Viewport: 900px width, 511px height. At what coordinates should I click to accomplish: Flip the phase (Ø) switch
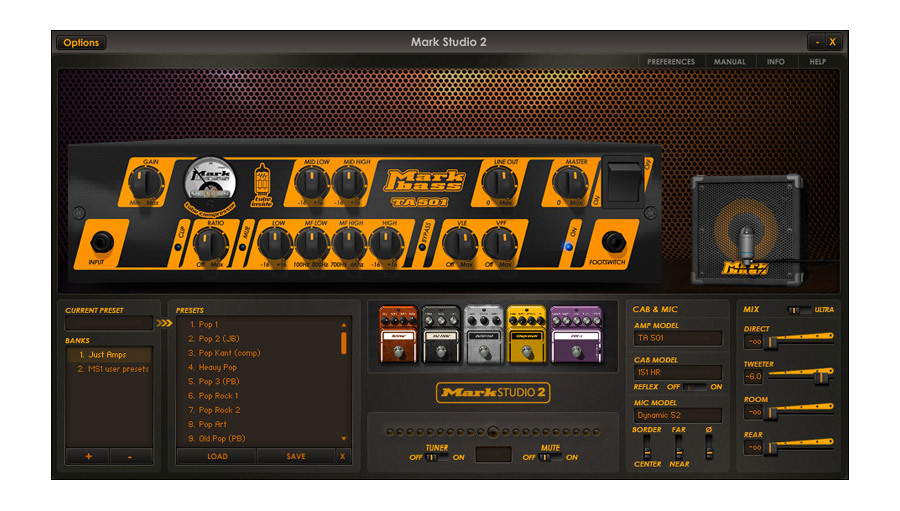pyautogui.click(x=709, y=447)
